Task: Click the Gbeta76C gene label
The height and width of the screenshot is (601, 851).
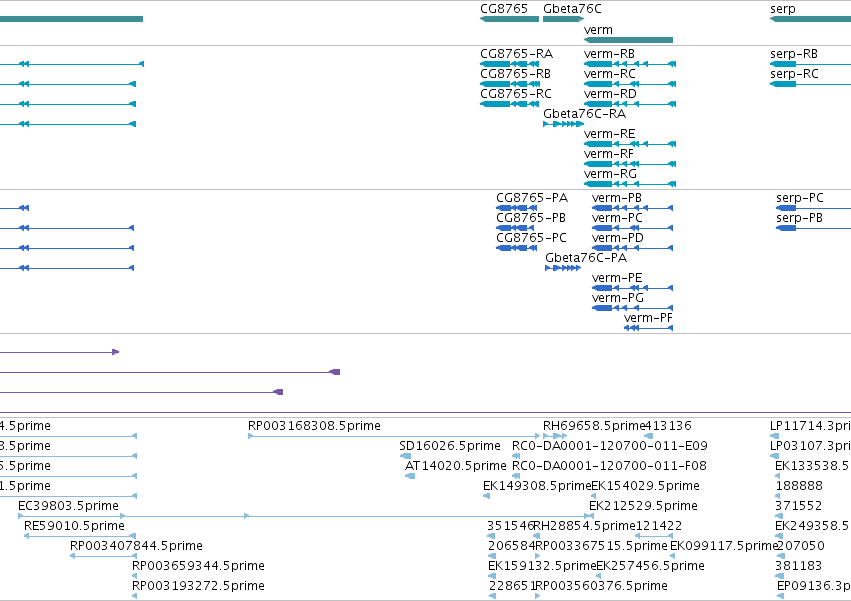Action: pos(572,9)
